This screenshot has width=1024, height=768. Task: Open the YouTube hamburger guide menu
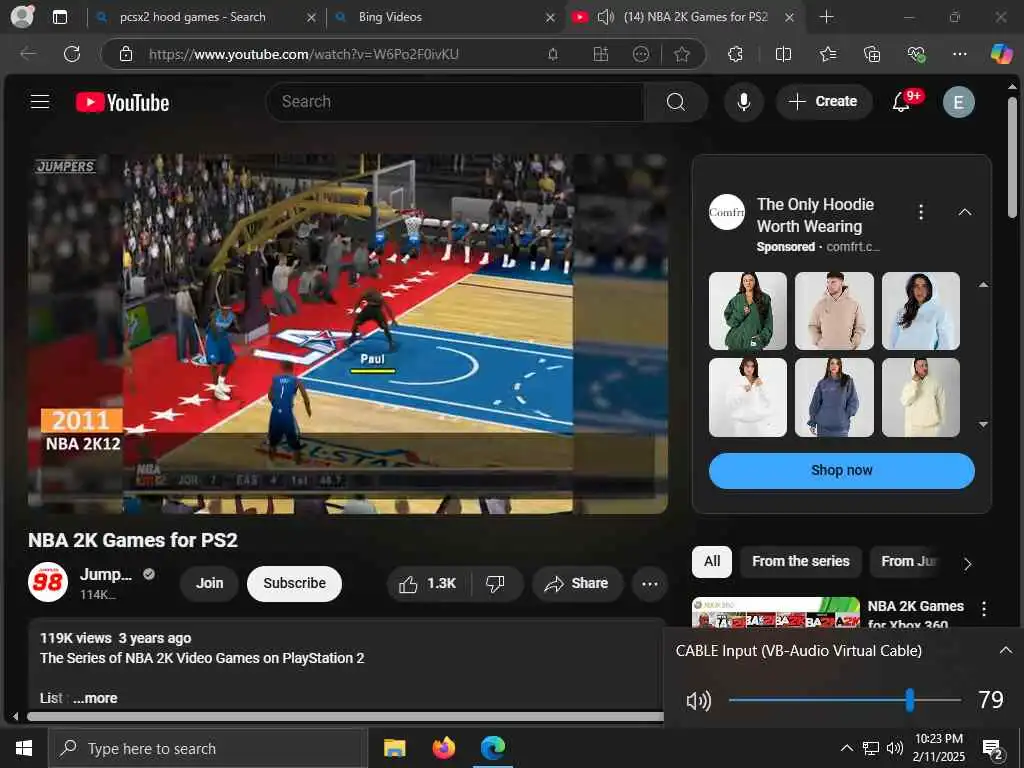coord(40,101)
